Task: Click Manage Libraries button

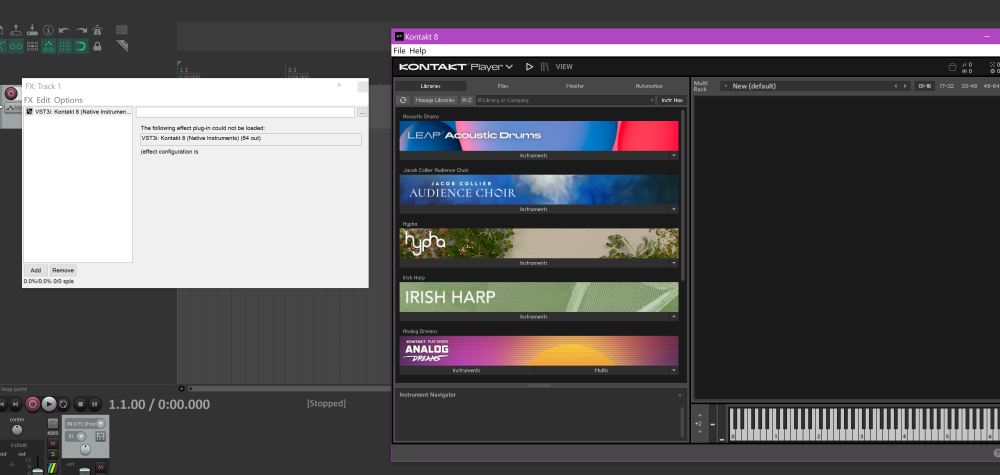Action: [435, 100]
